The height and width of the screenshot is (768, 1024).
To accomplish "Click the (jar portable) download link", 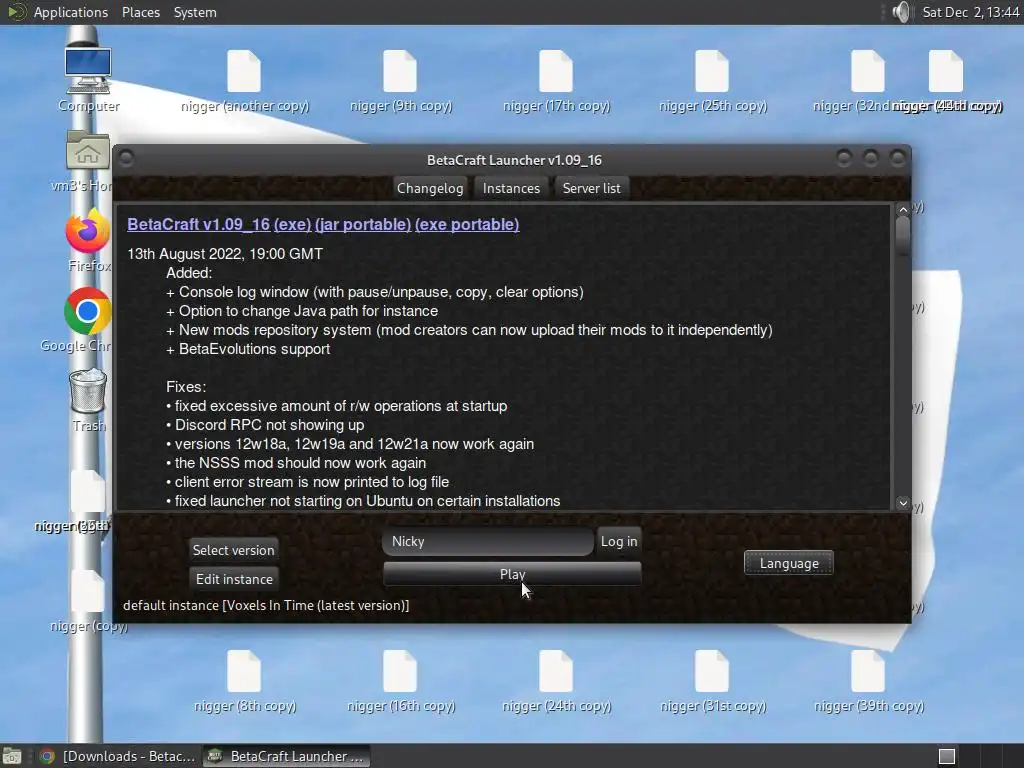I will click(363, 225).
